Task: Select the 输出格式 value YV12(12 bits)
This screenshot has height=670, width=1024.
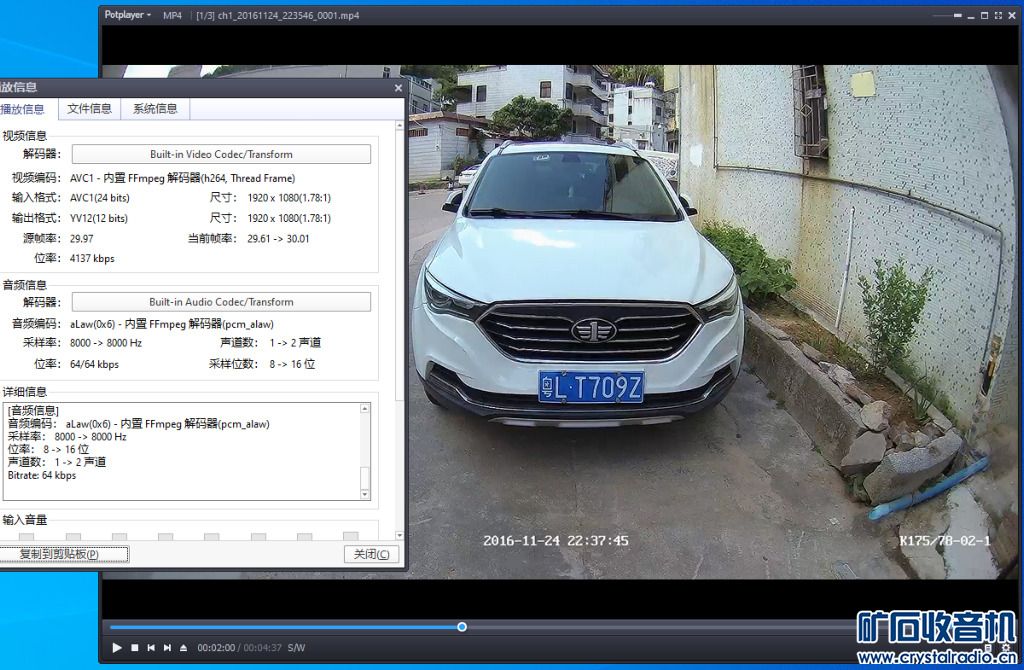Action: pyautogui.click(x=99, y=218)
